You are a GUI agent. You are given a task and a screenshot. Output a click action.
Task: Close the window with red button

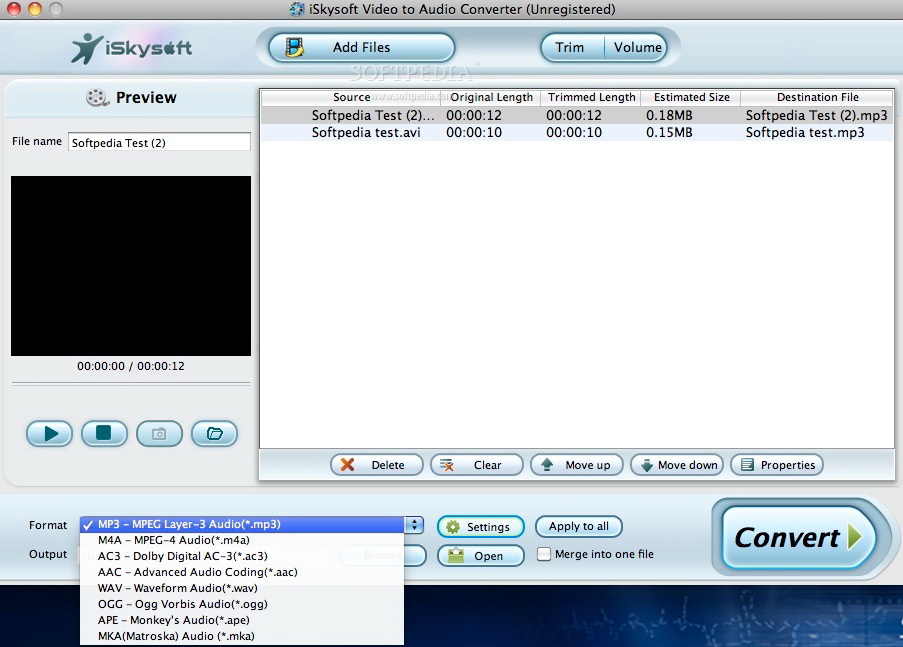(x=14, y=9)
